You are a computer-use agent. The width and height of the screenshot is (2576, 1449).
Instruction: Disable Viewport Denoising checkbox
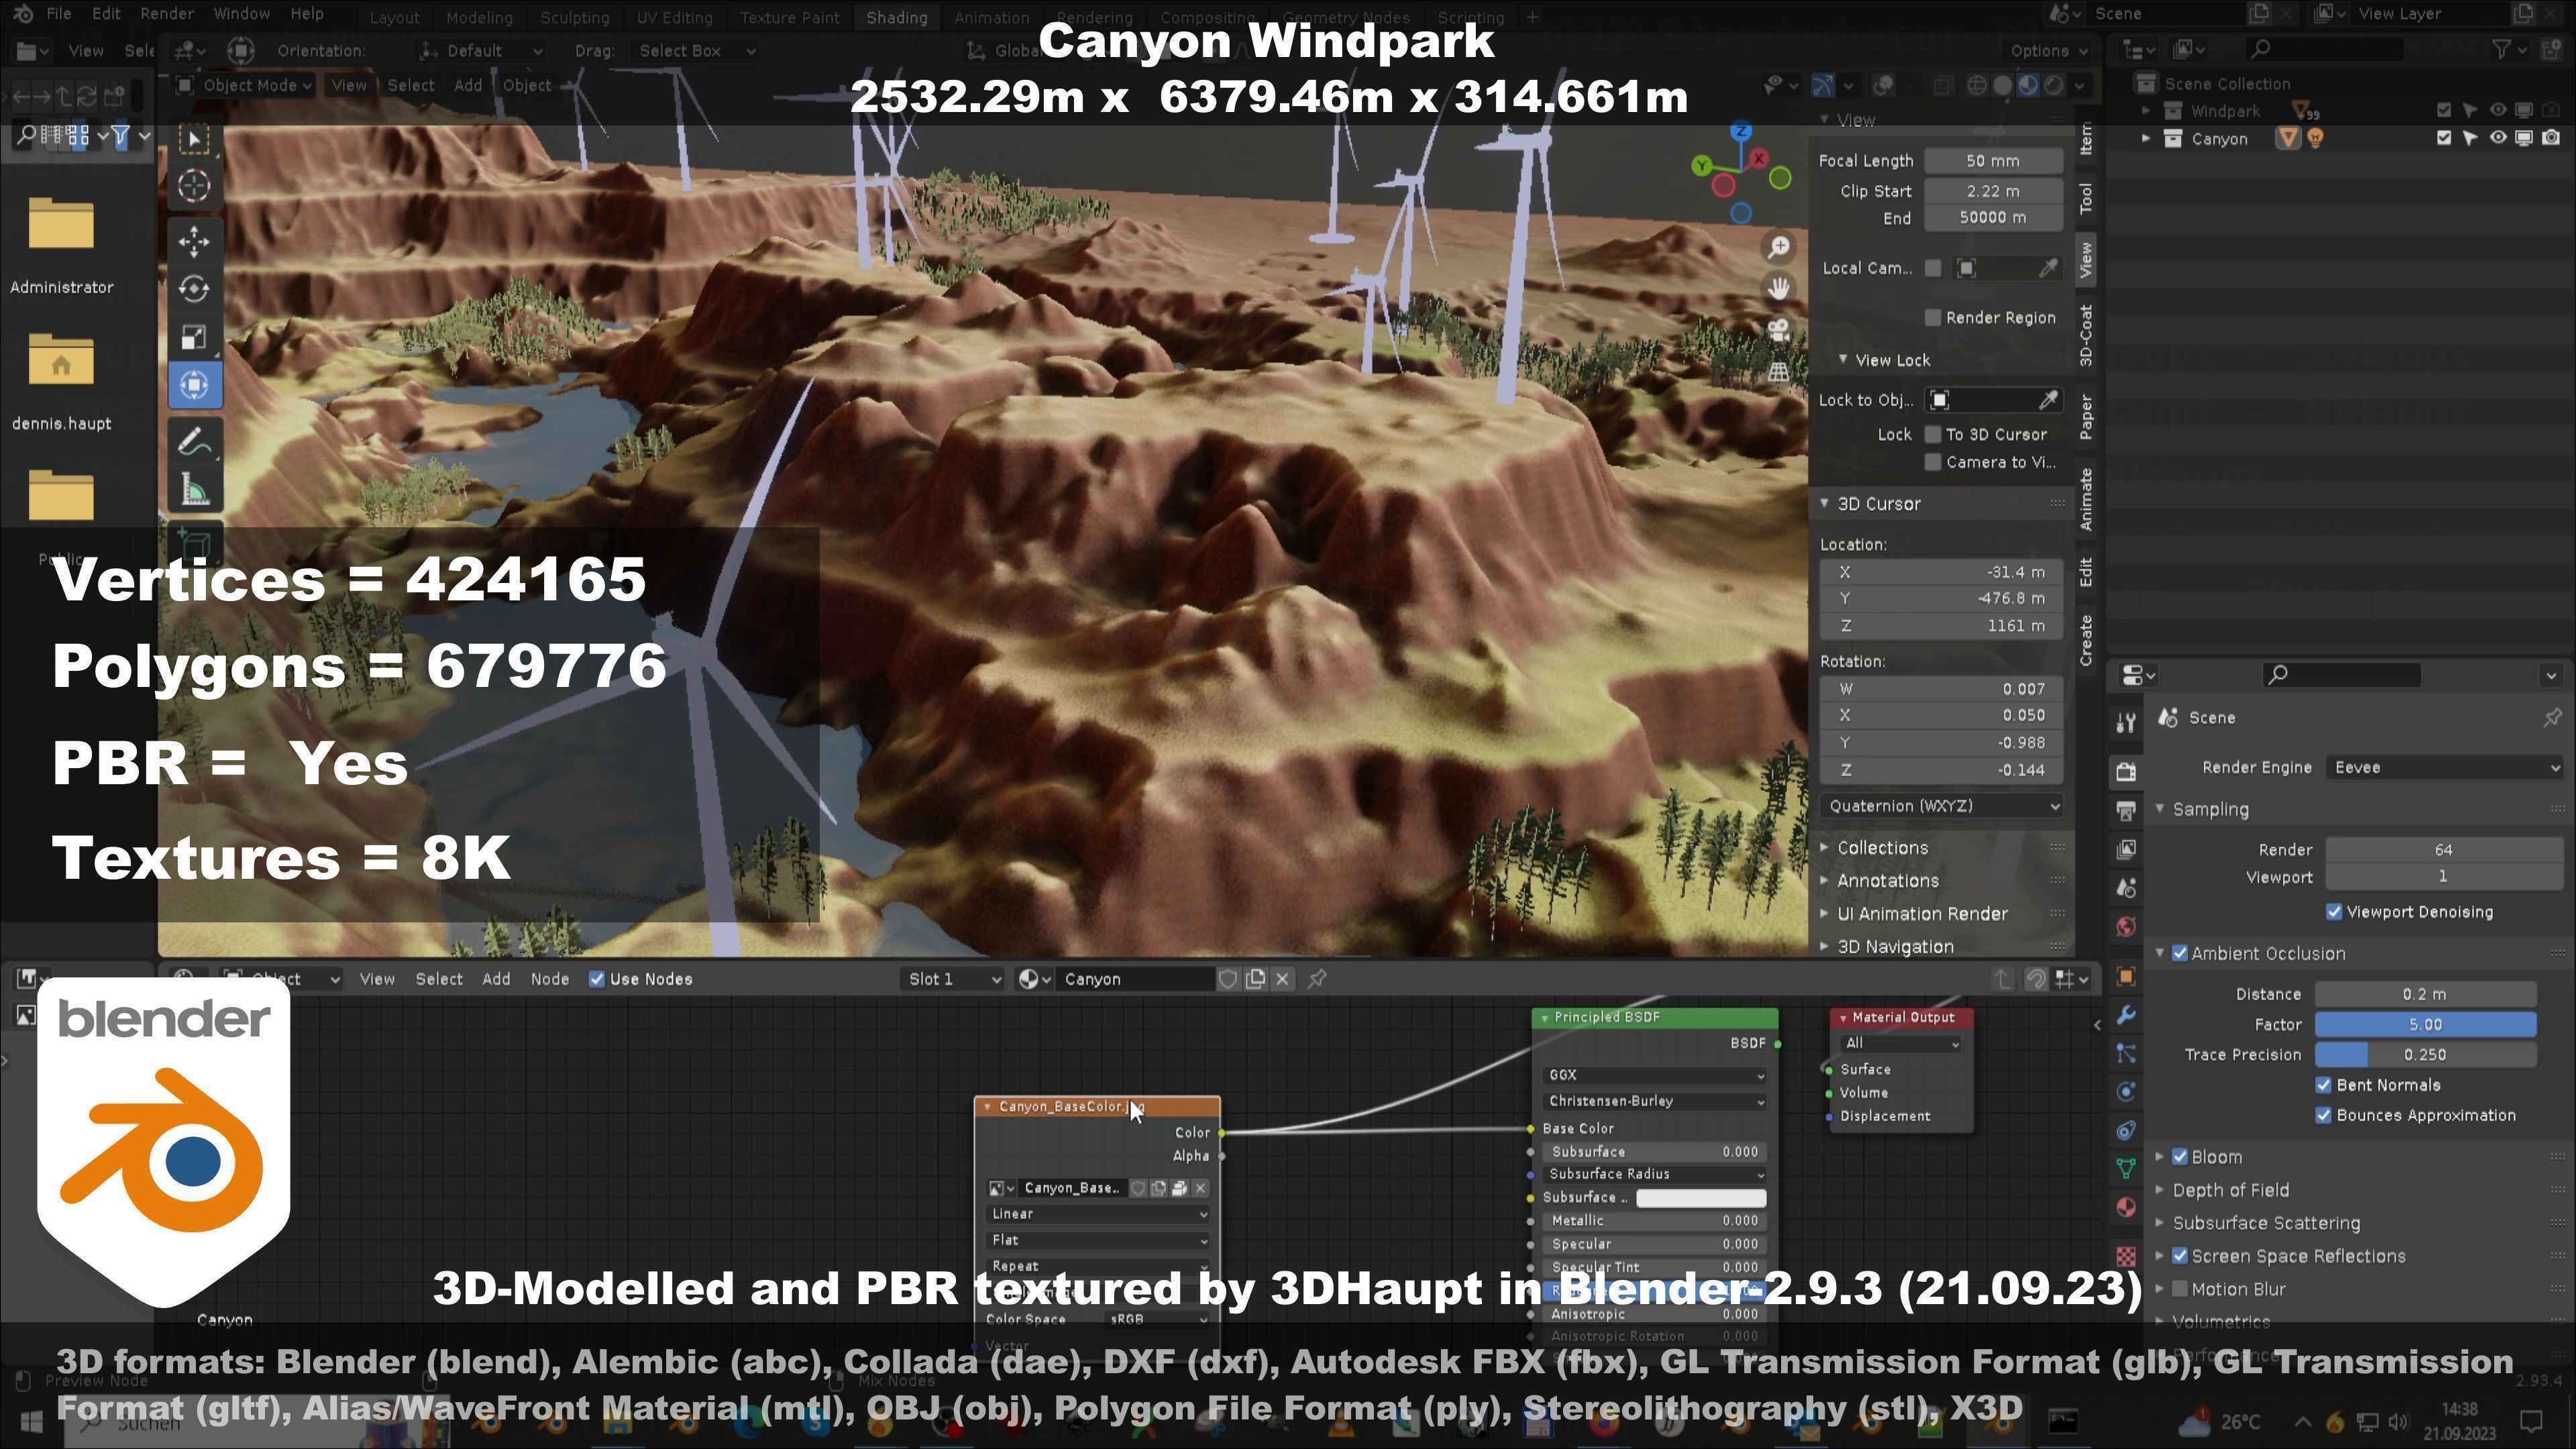2334,912
